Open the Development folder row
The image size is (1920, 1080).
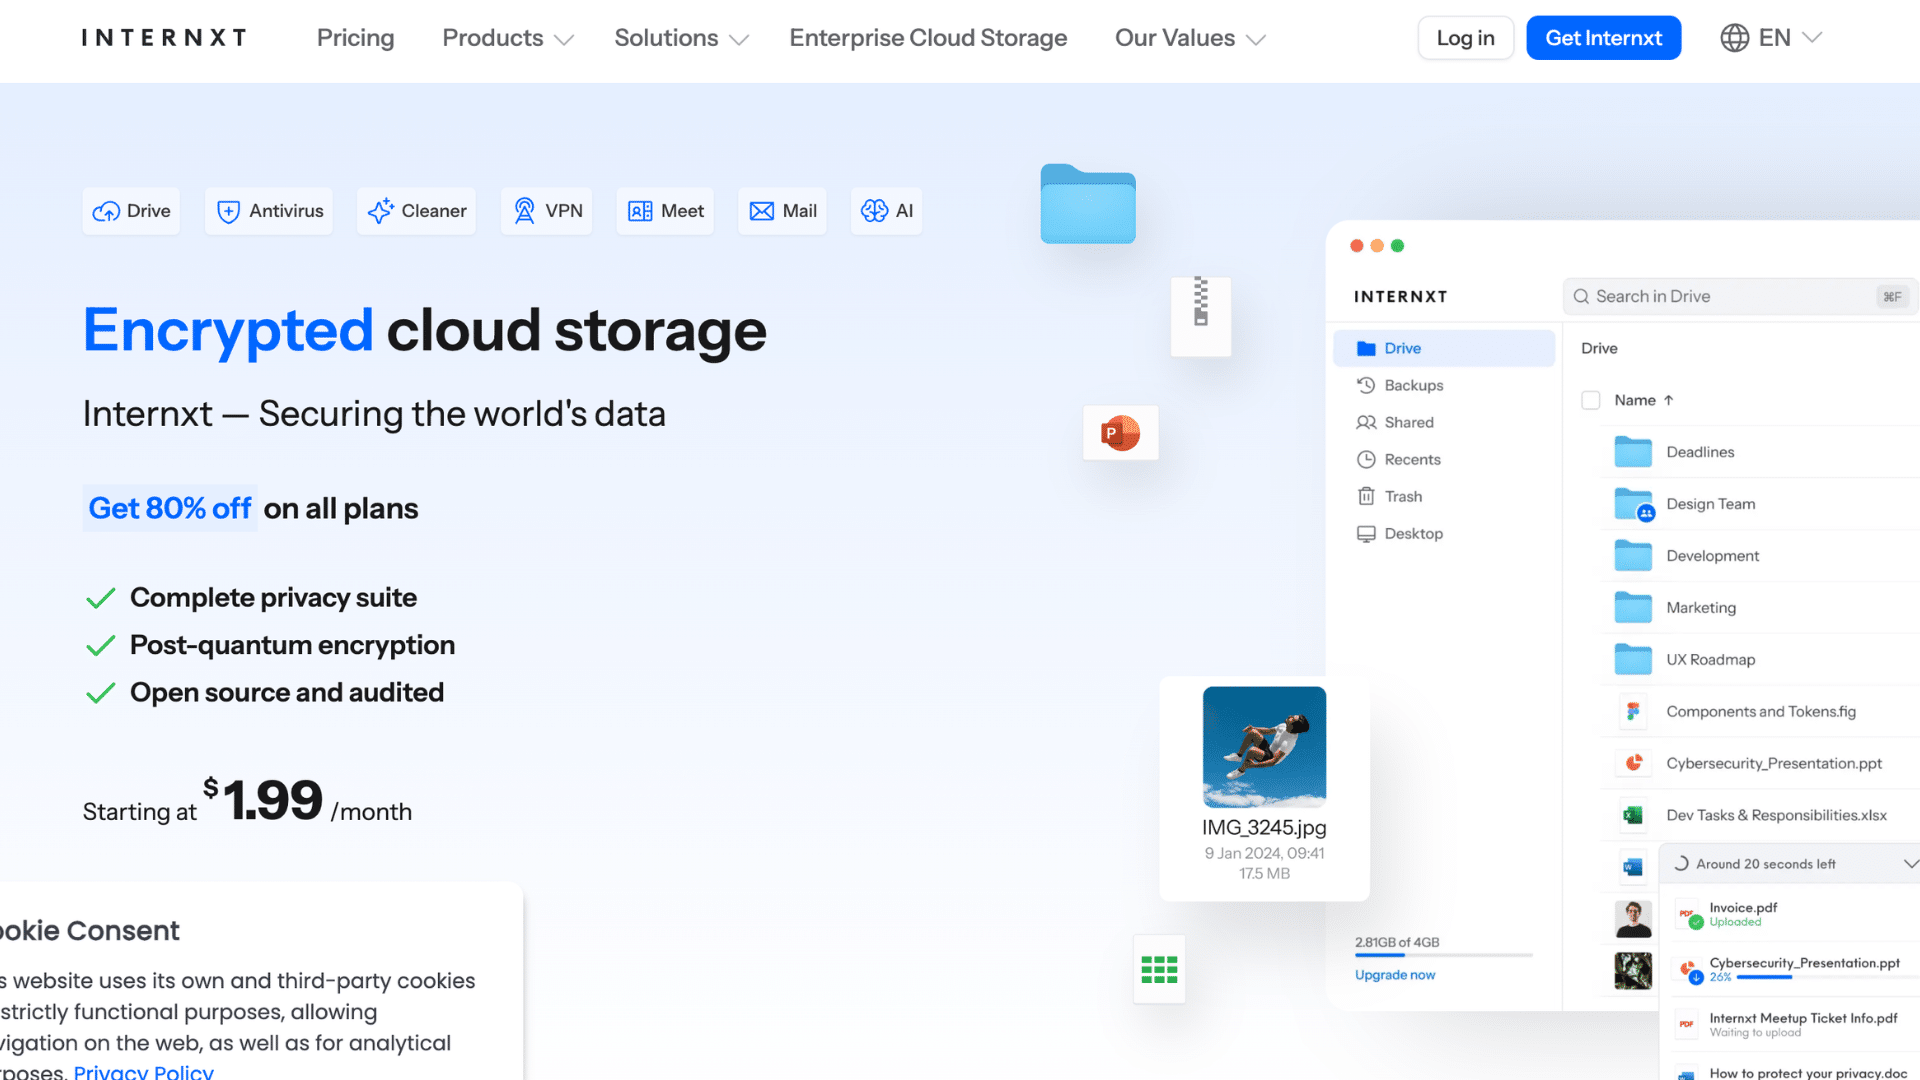pyautogui.click(x=1758, y=556)
